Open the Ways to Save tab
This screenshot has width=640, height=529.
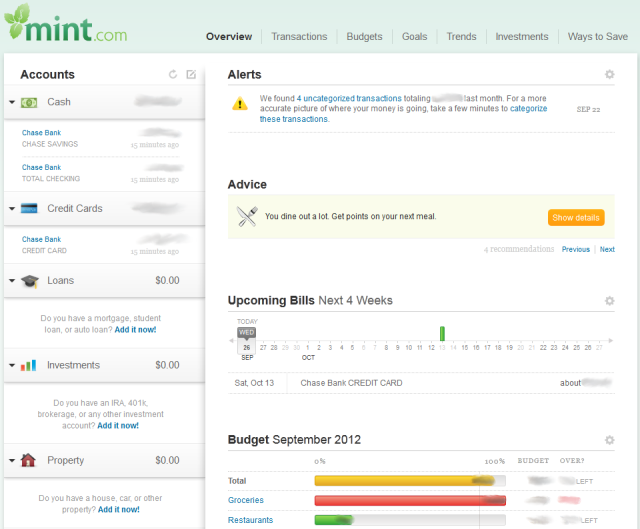[x=598, y=37]
